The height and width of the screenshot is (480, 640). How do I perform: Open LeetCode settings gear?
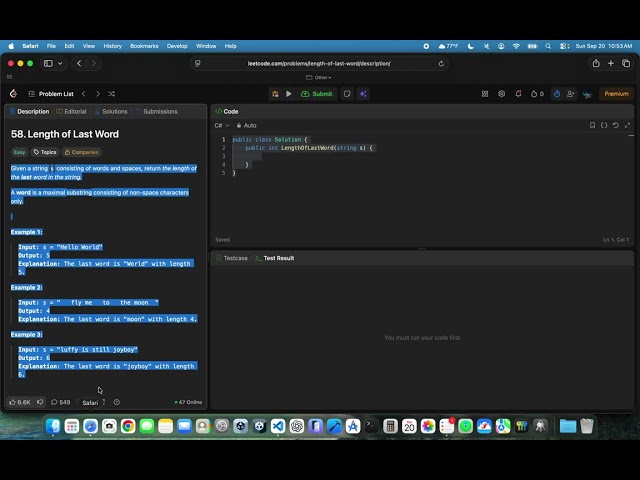coord(502,94)
